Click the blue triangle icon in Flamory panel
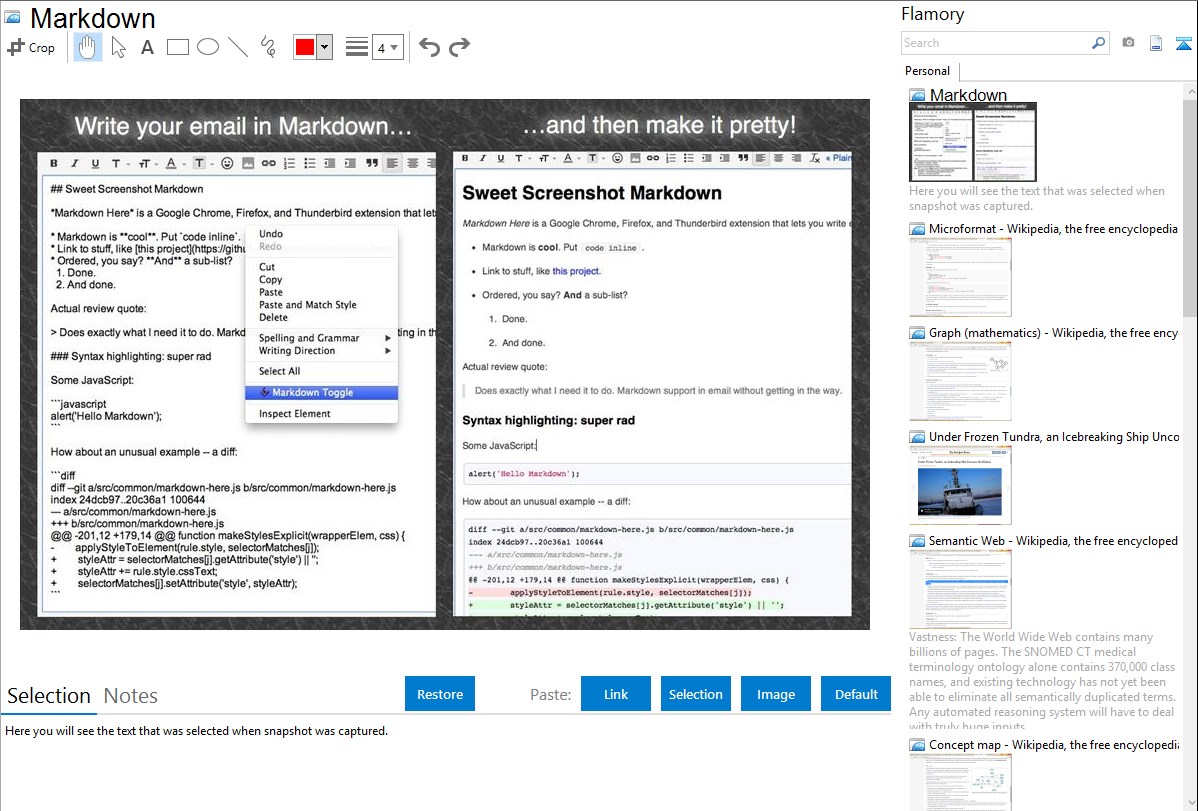 pyautogui.click(x=1183, y=43)
